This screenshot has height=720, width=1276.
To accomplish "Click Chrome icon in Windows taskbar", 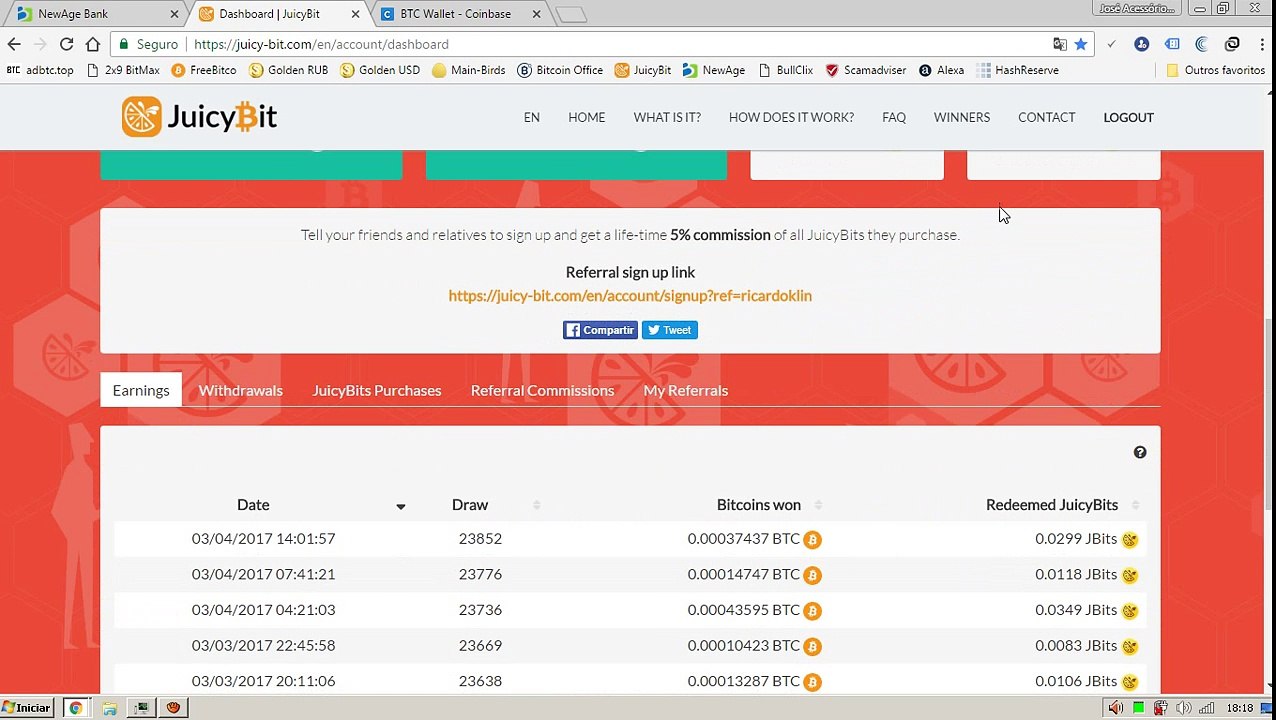I will 75,708.
